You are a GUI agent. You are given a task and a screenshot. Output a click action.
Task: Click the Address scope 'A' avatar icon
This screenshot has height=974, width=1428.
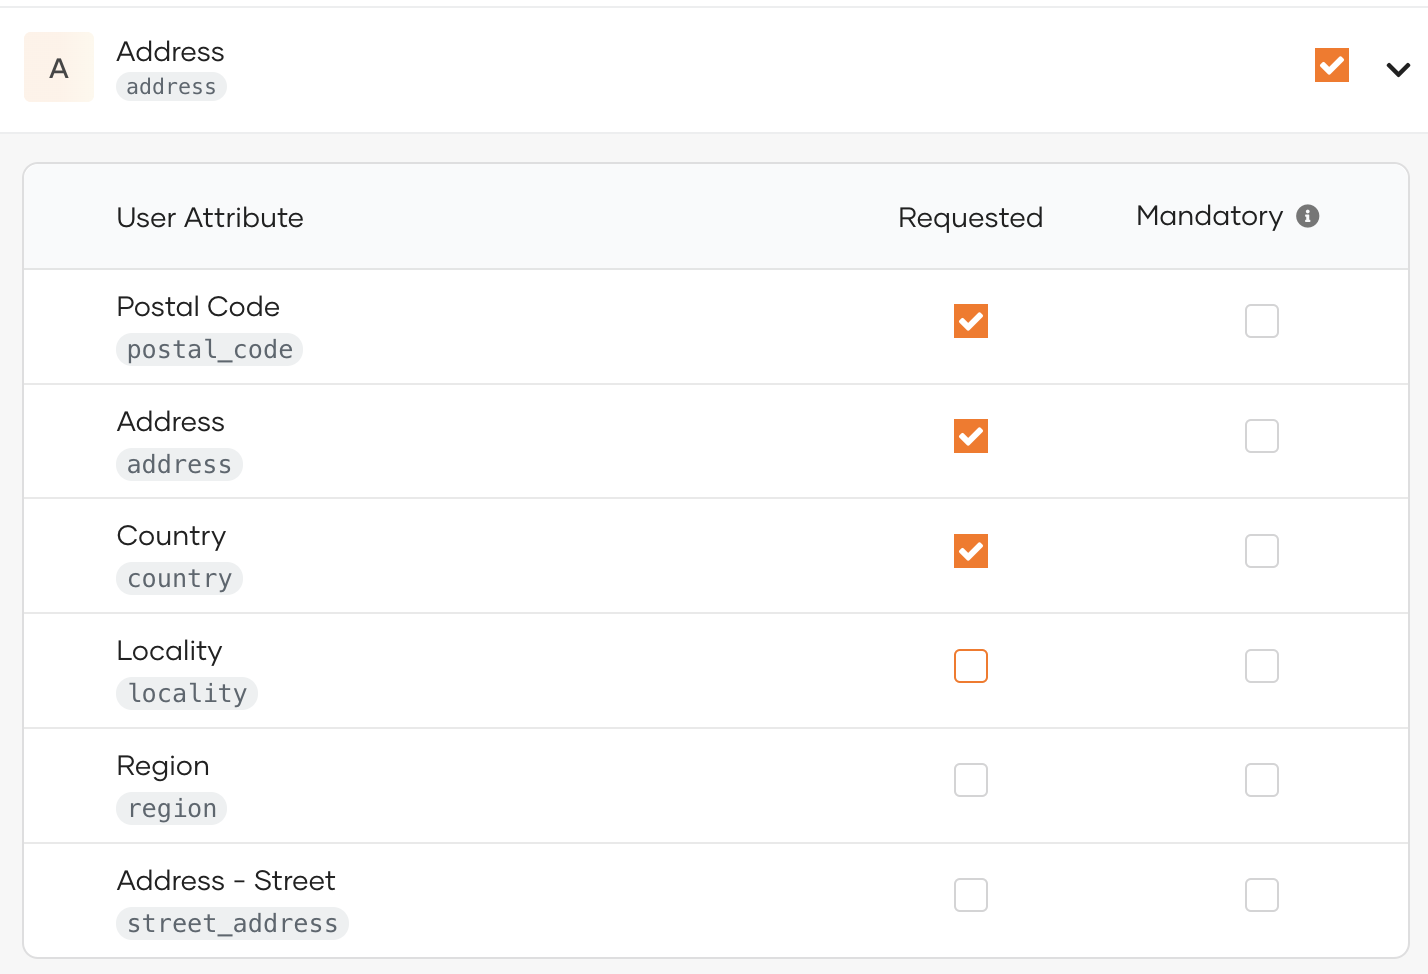(x=59, y=67)
